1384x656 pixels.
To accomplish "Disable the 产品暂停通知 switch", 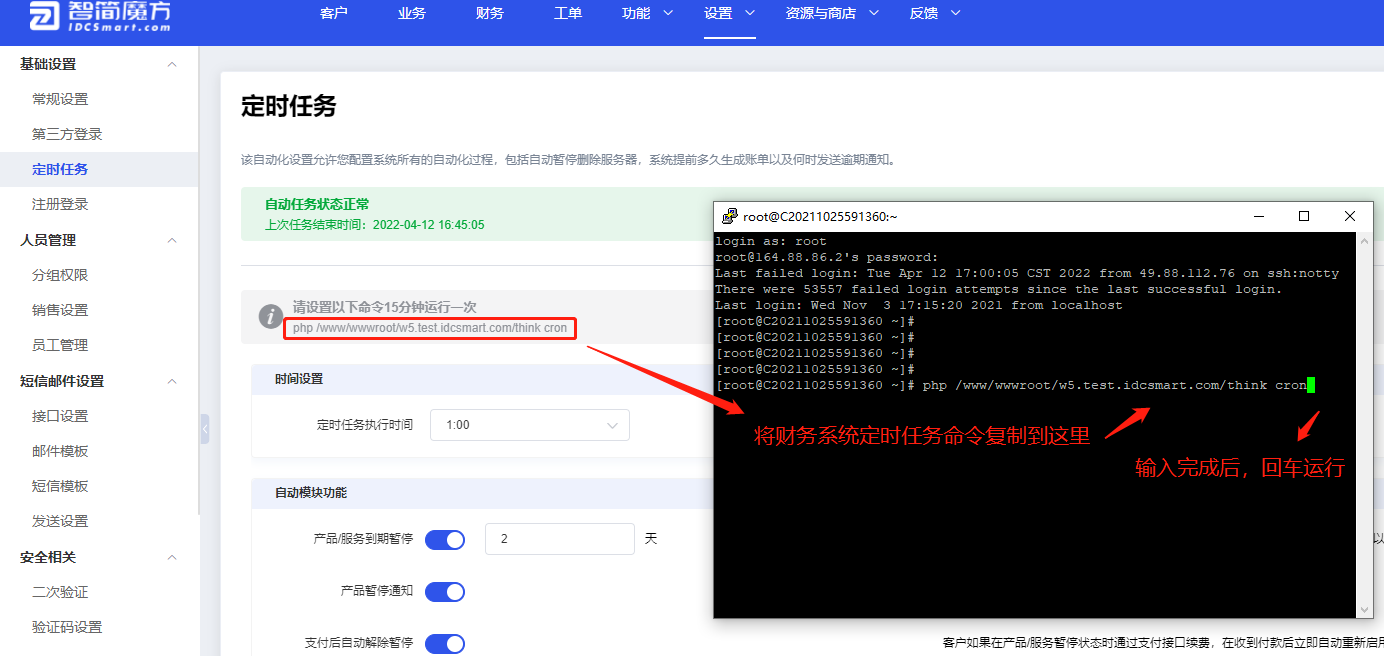I will pos(445,592).
